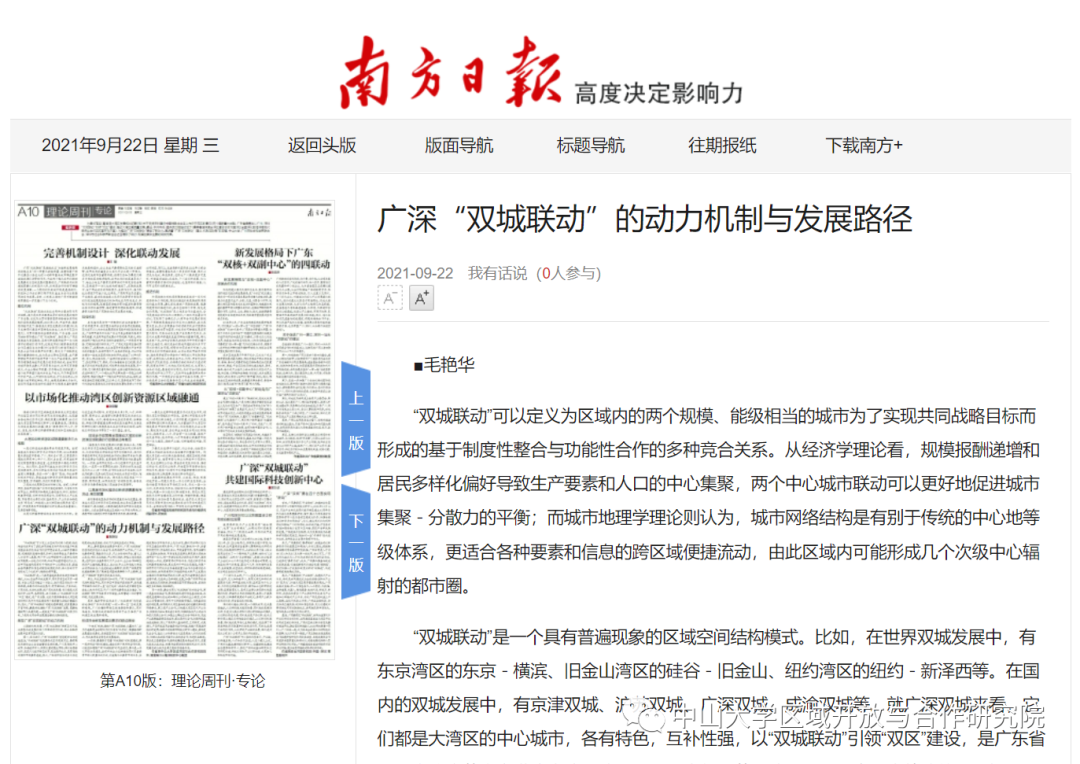The height and width of the screenshot is (764, 1080).
Task: Open 标题导航 menu item
Action: click(590, 145)
